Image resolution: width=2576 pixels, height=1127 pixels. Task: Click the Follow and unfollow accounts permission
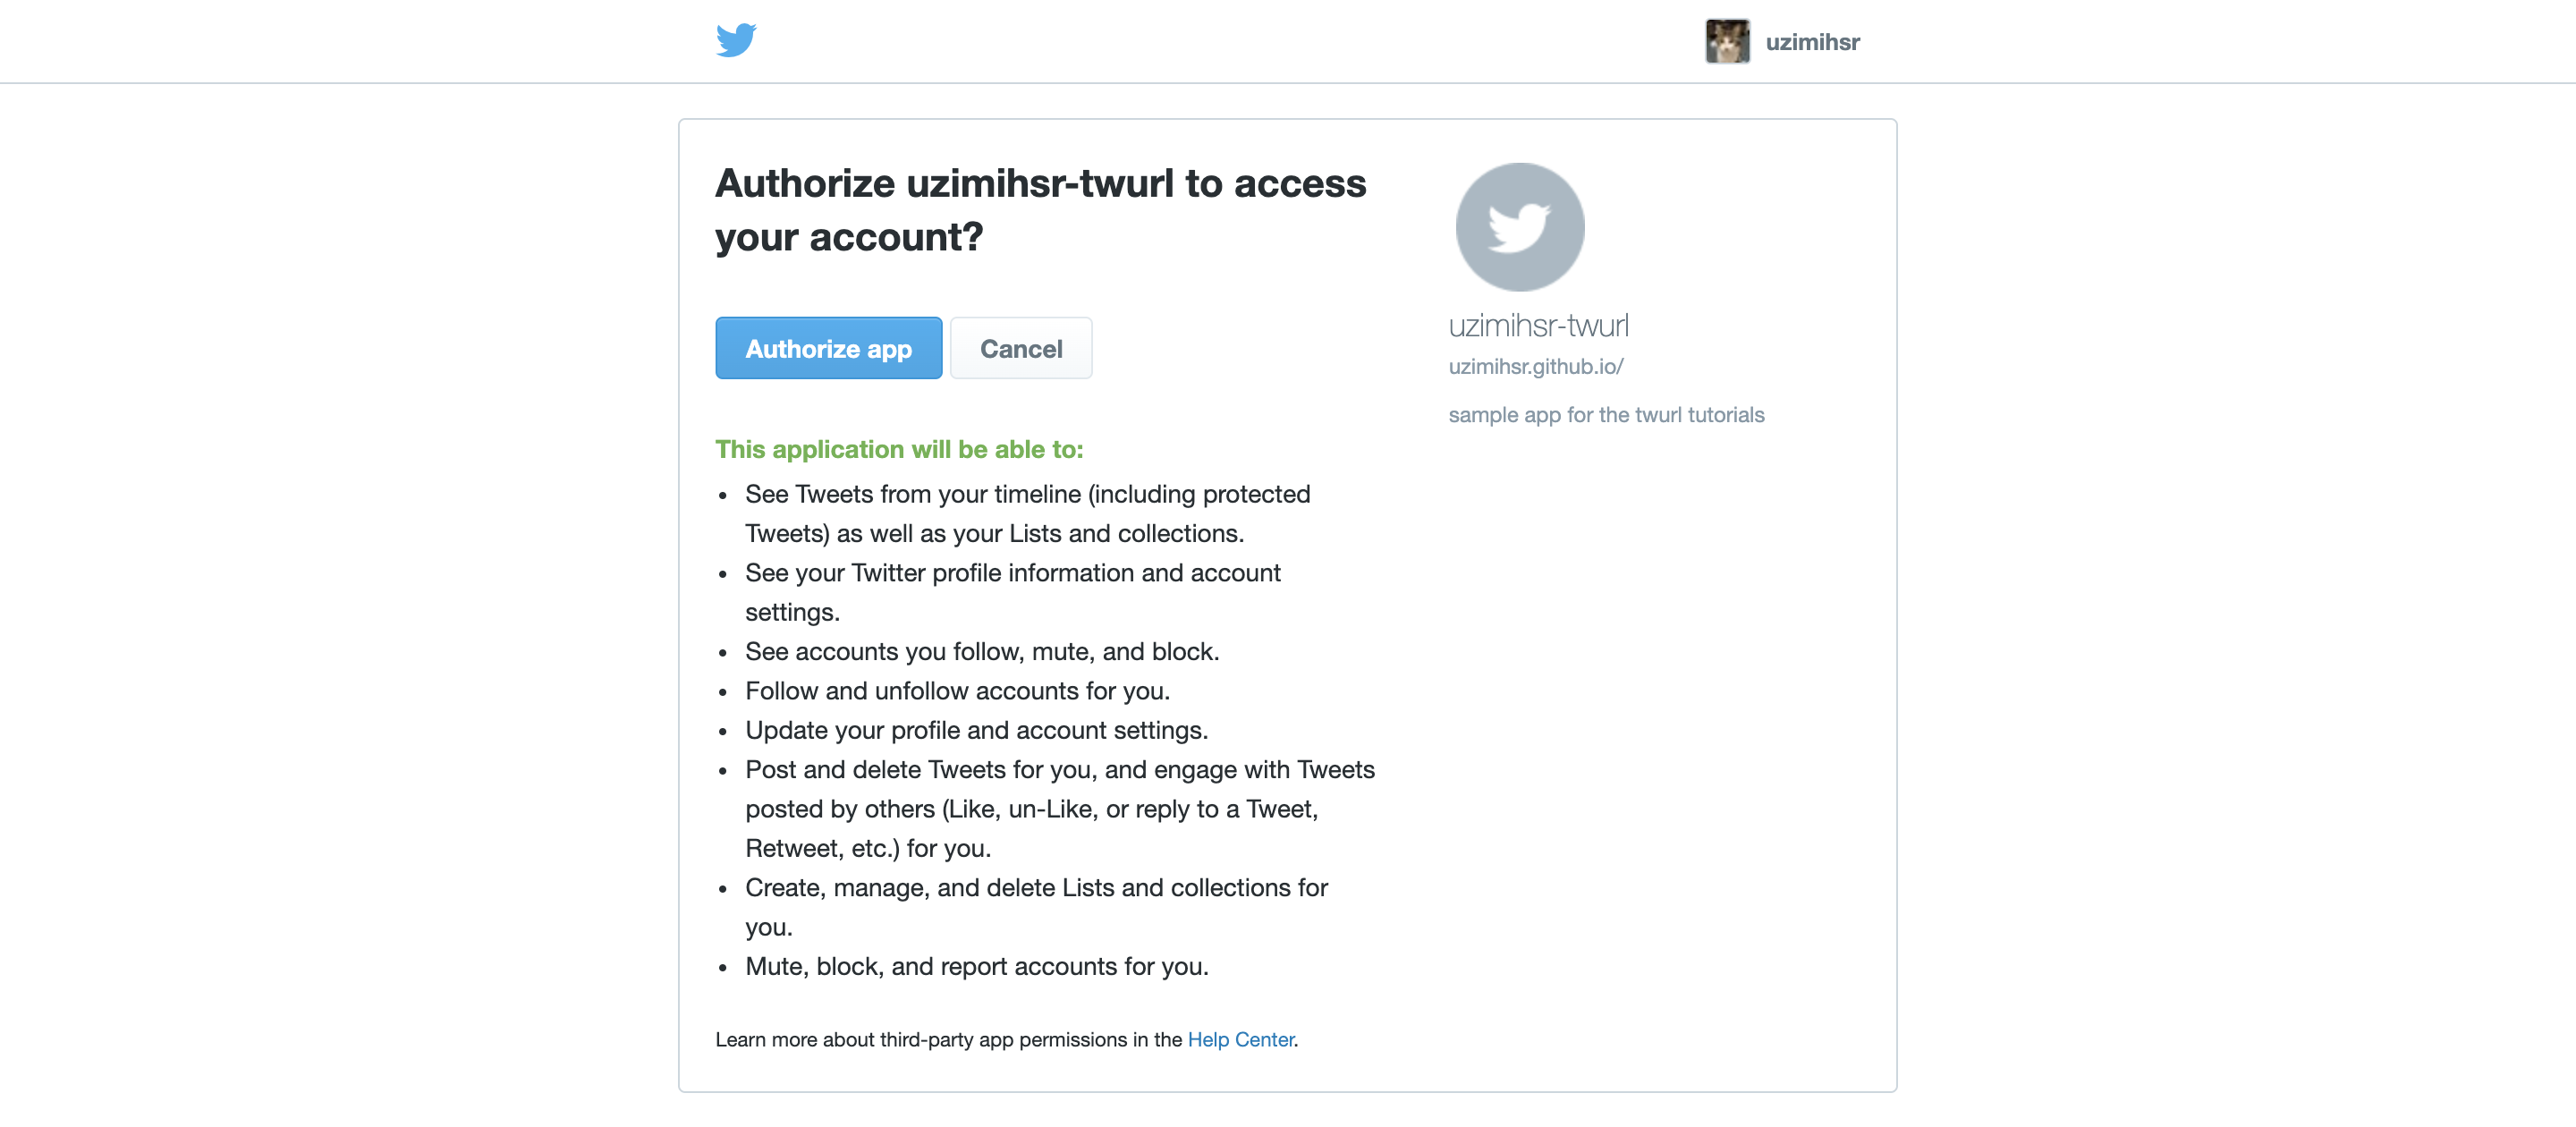pyautogui.click(x=957, y=690)
